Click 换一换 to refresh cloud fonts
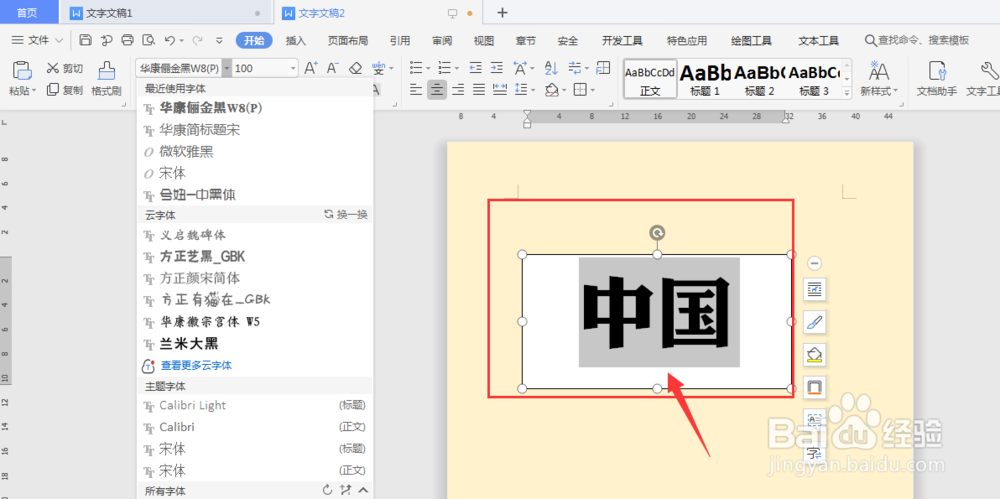 (x=346, y=214)
